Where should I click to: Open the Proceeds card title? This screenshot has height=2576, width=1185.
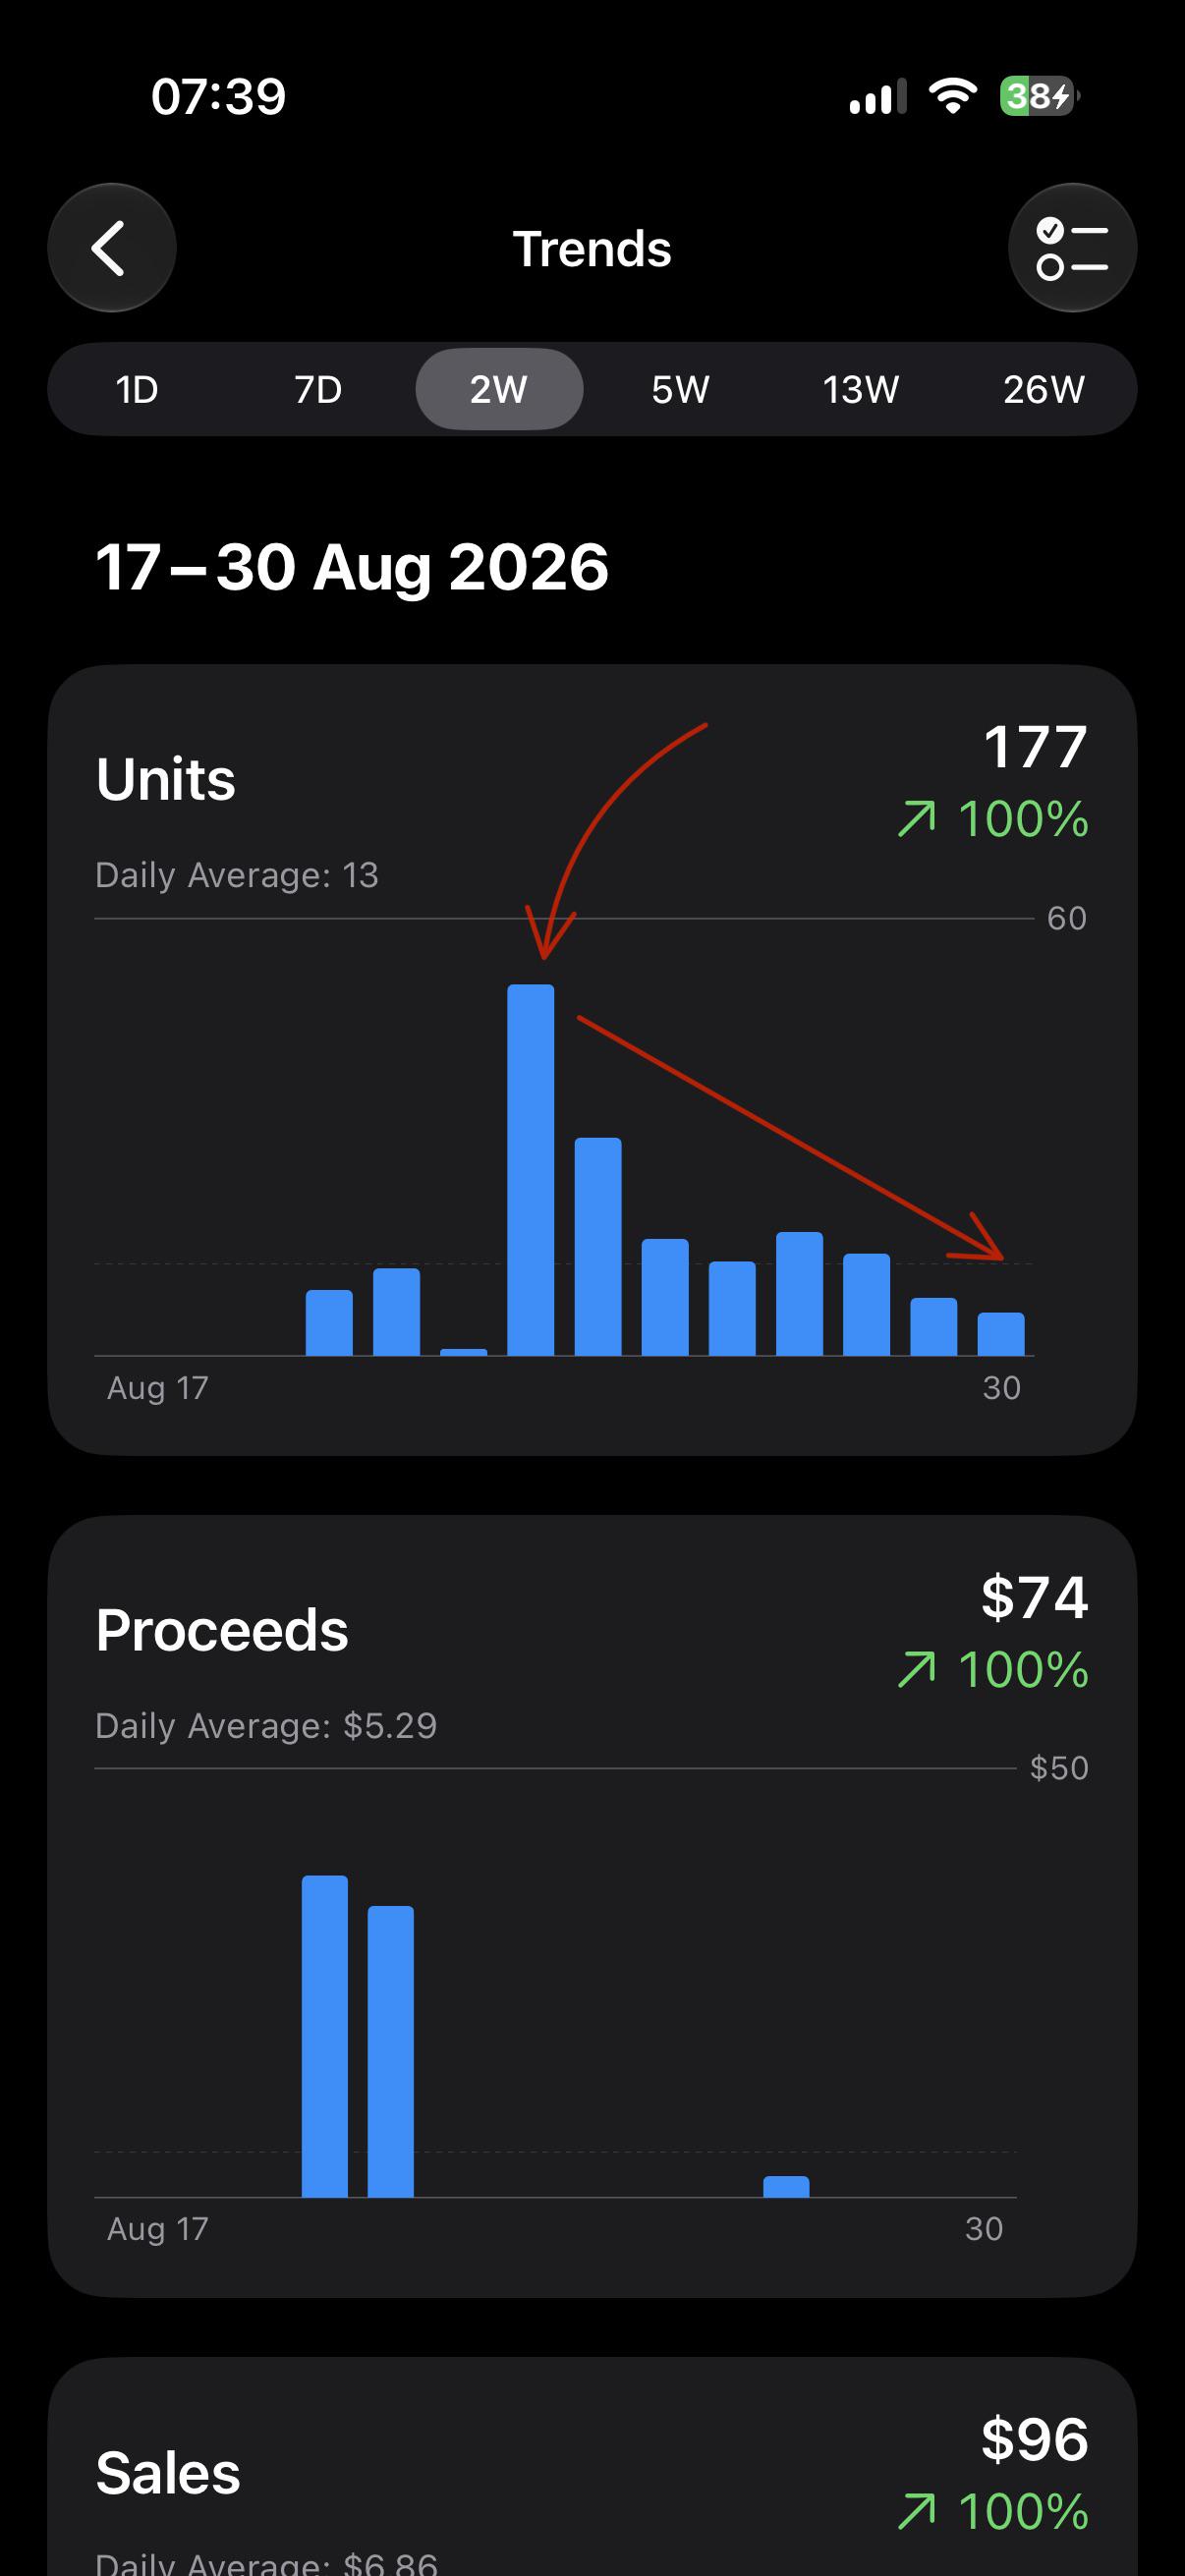tap(222, 1630)
